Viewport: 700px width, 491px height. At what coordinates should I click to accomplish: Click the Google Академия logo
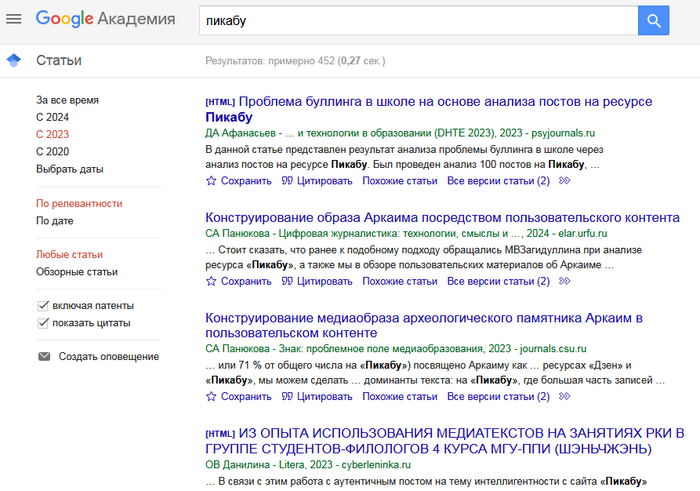click(105, 19)
